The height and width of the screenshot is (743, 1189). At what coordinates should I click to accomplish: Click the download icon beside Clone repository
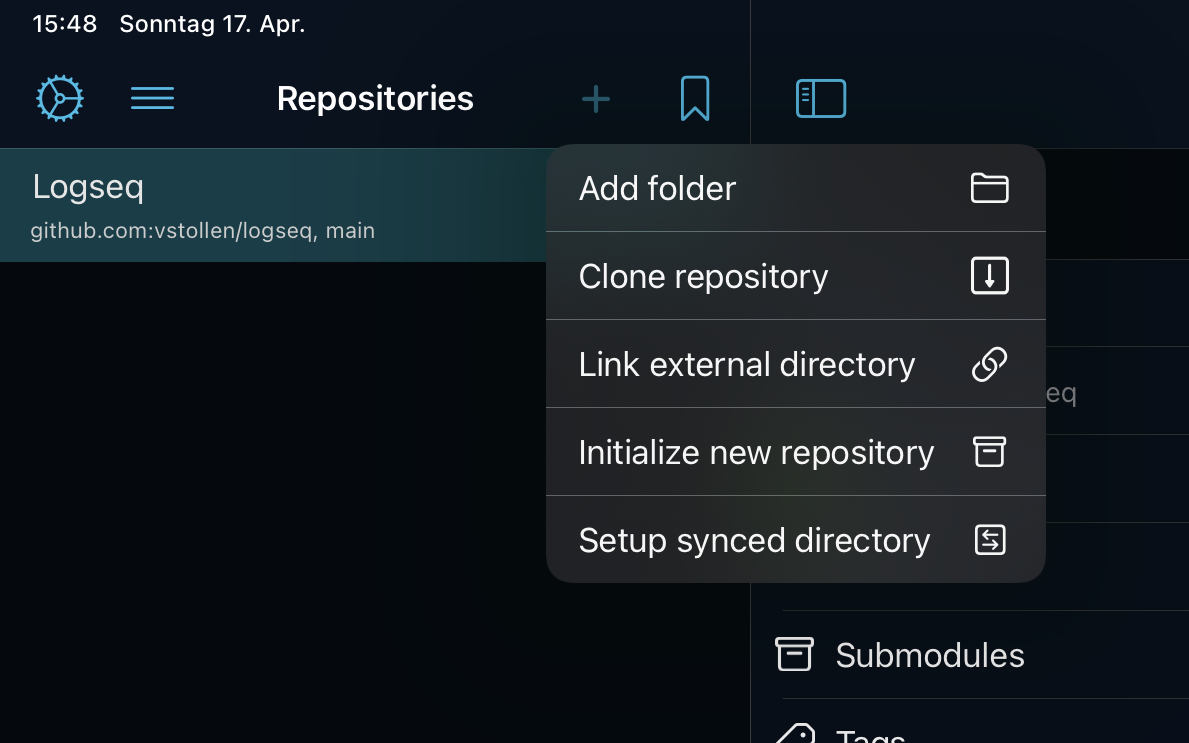point(989,276)
